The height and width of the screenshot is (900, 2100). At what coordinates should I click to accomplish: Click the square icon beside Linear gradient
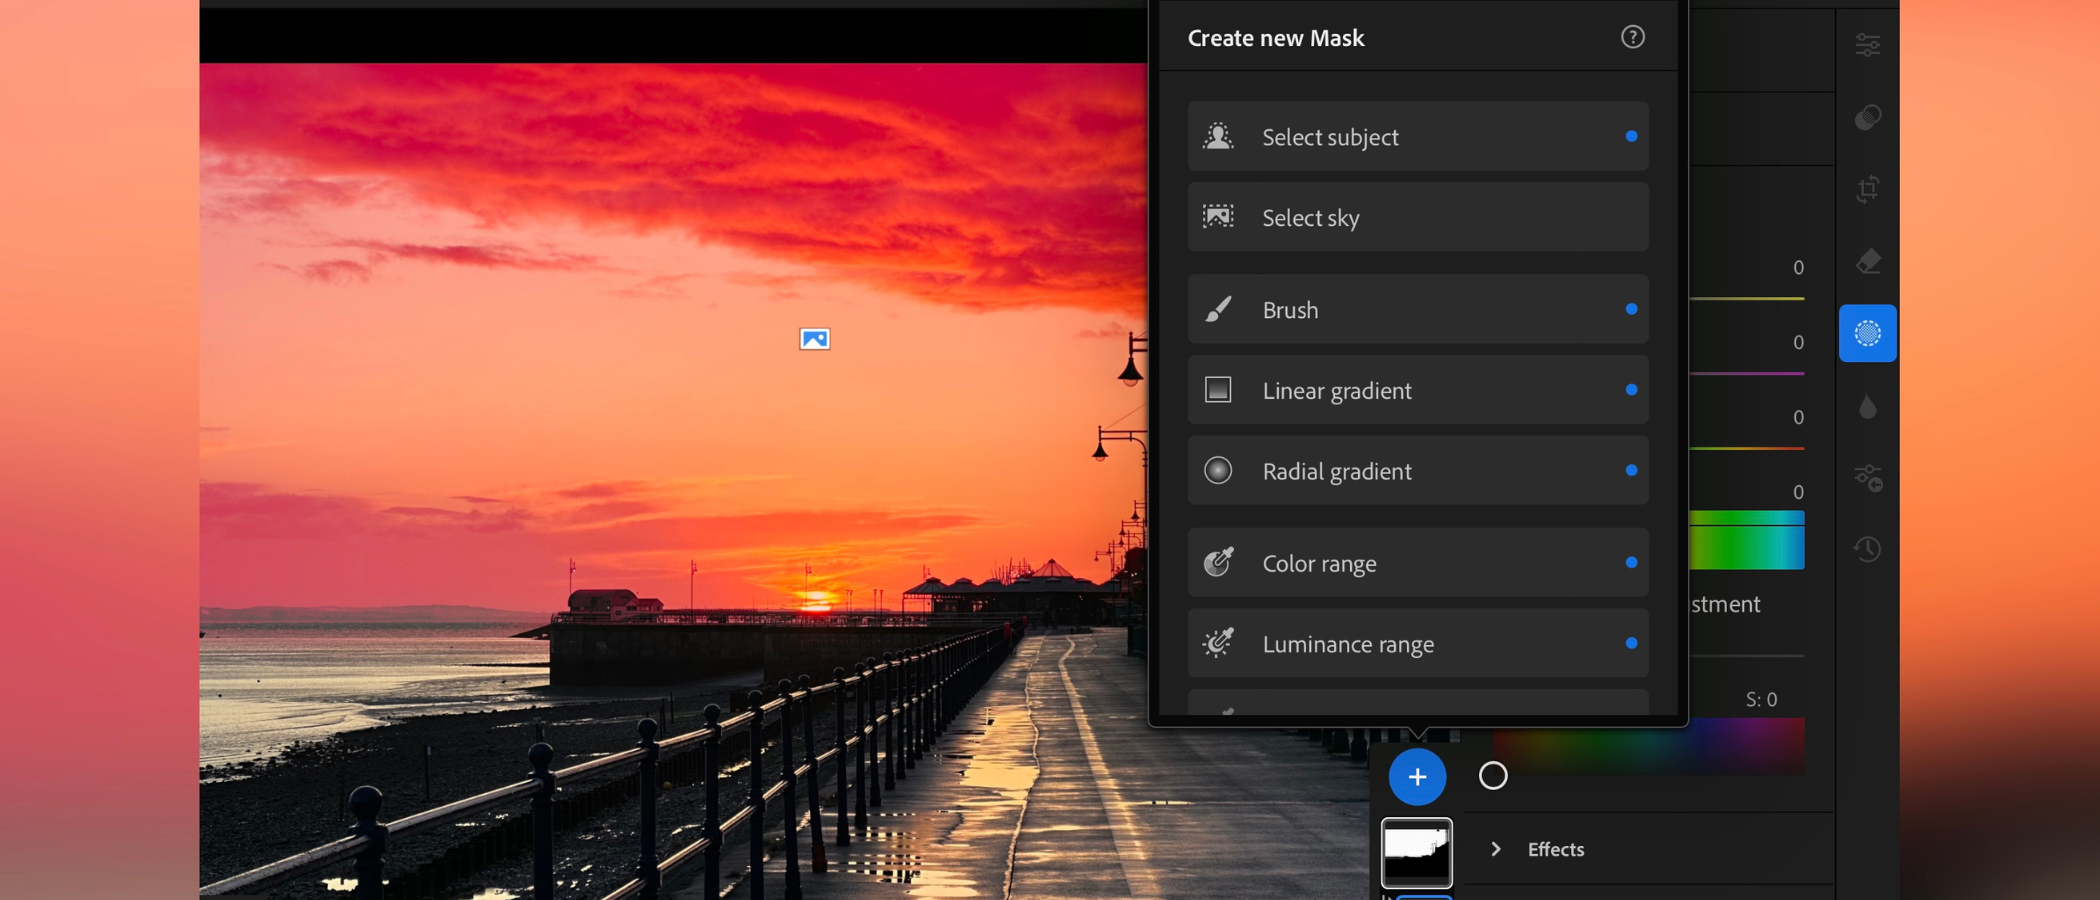tap(1218, 389)
